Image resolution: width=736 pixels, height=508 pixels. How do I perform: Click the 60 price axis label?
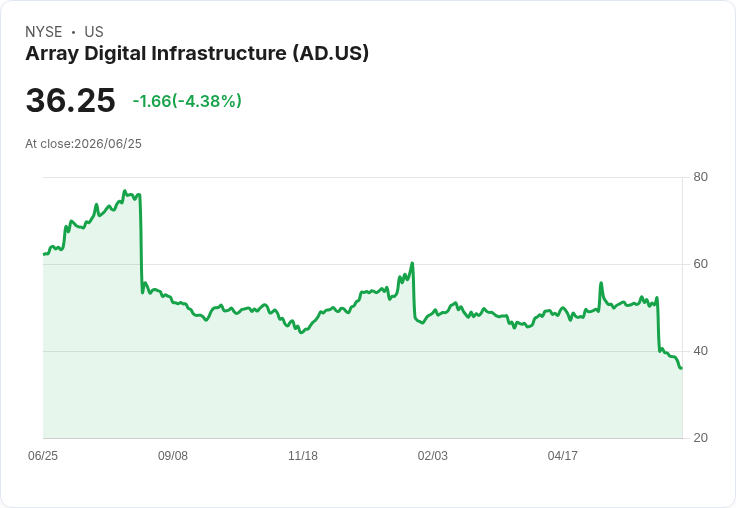click(x=700, y=264)
